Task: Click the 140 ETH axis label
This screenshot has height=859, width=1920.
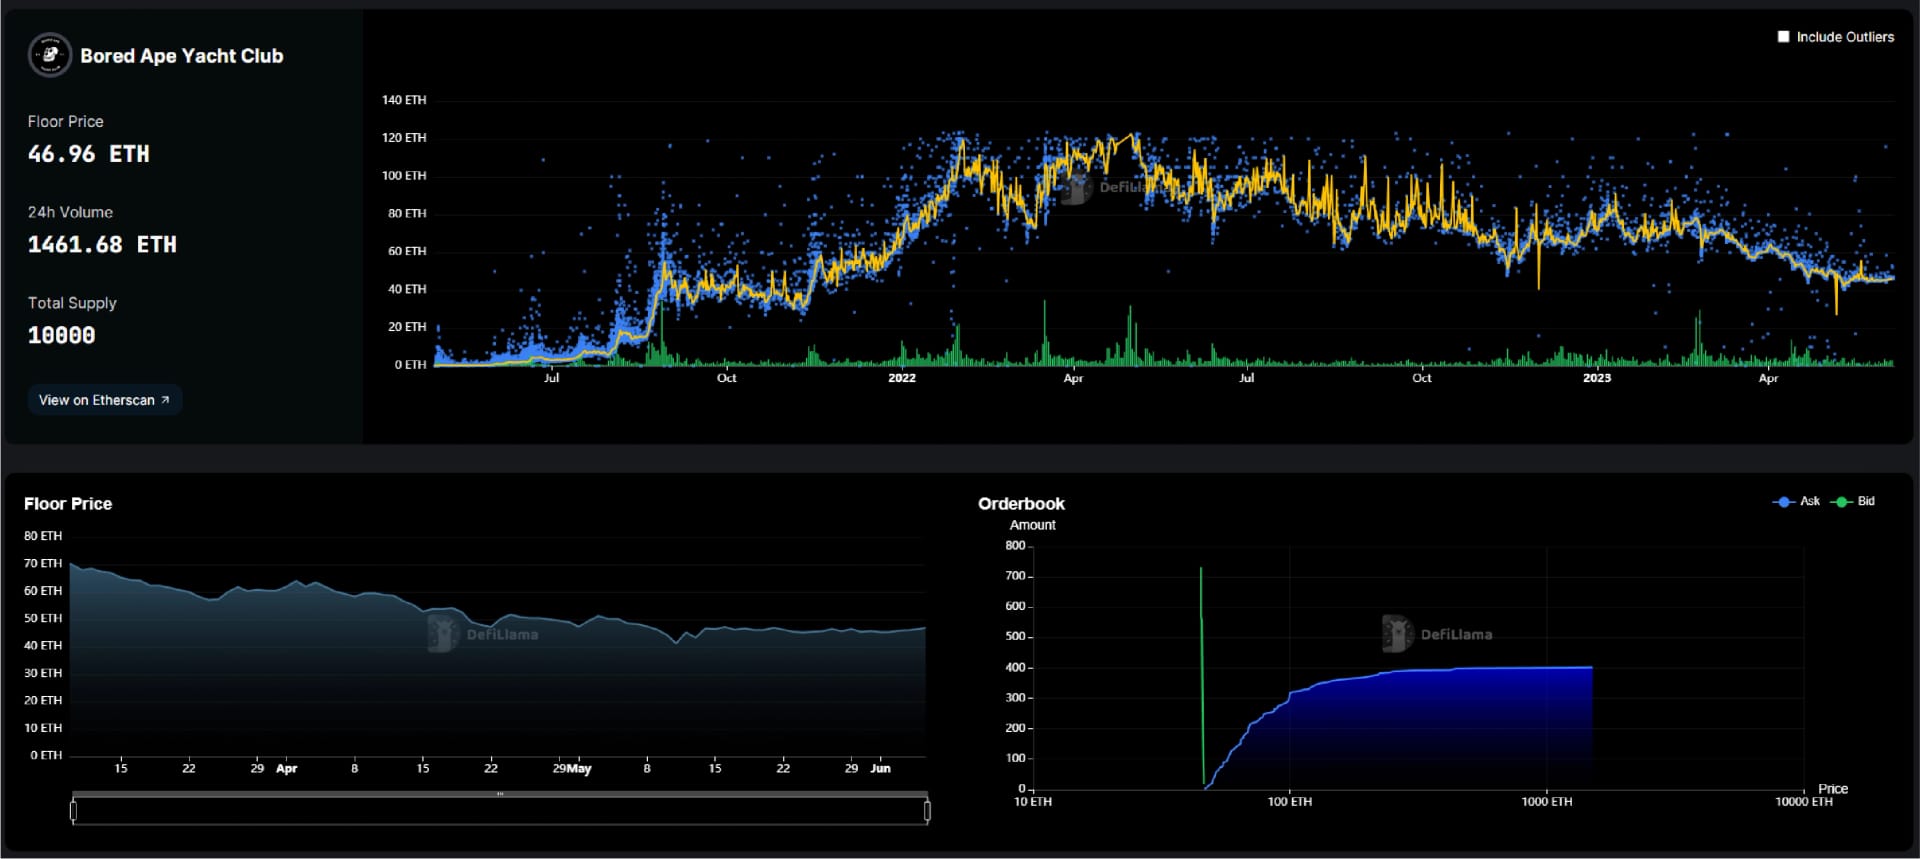Action: (x=404, y=100)
